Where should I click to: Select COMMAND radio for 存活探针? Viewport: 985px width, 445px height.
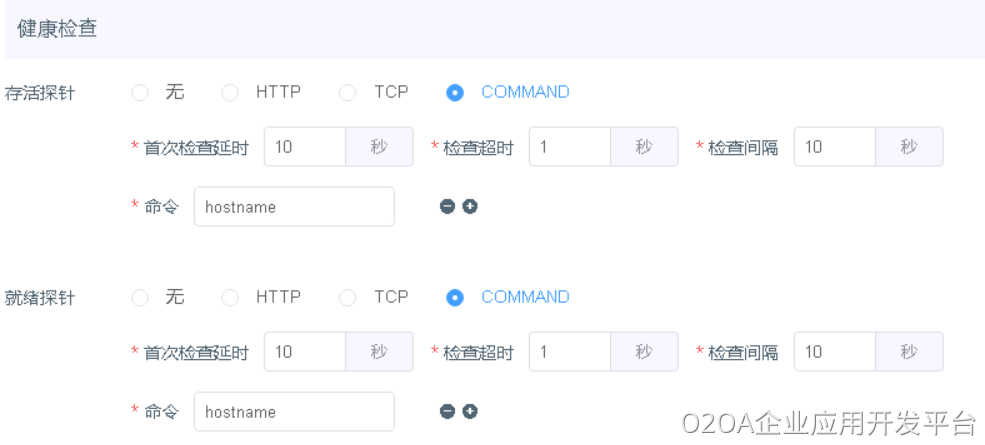coord(455,93)
